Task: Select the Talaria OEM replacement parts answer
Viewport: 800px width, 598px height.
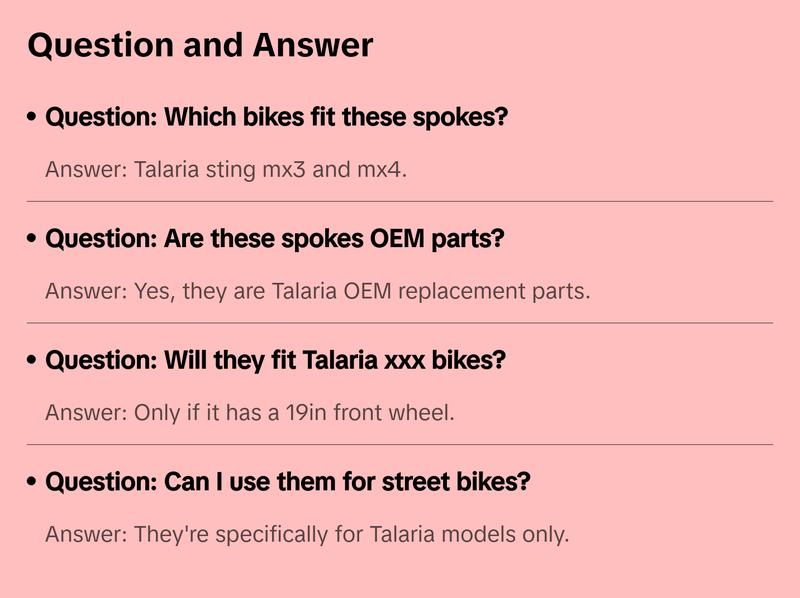Action: 318,292
